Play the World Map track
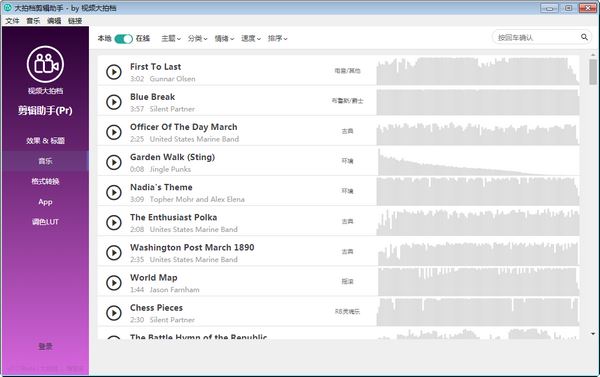 (114, 282)
